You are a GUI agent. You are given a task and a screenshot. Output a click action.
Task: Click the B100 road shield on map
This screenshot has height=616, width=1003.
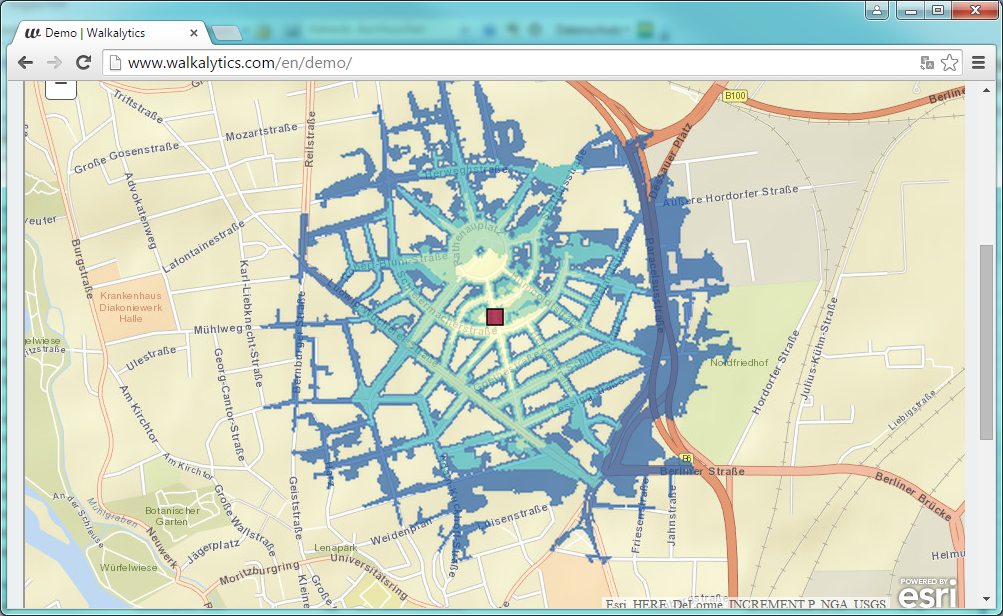click(734, 96)
